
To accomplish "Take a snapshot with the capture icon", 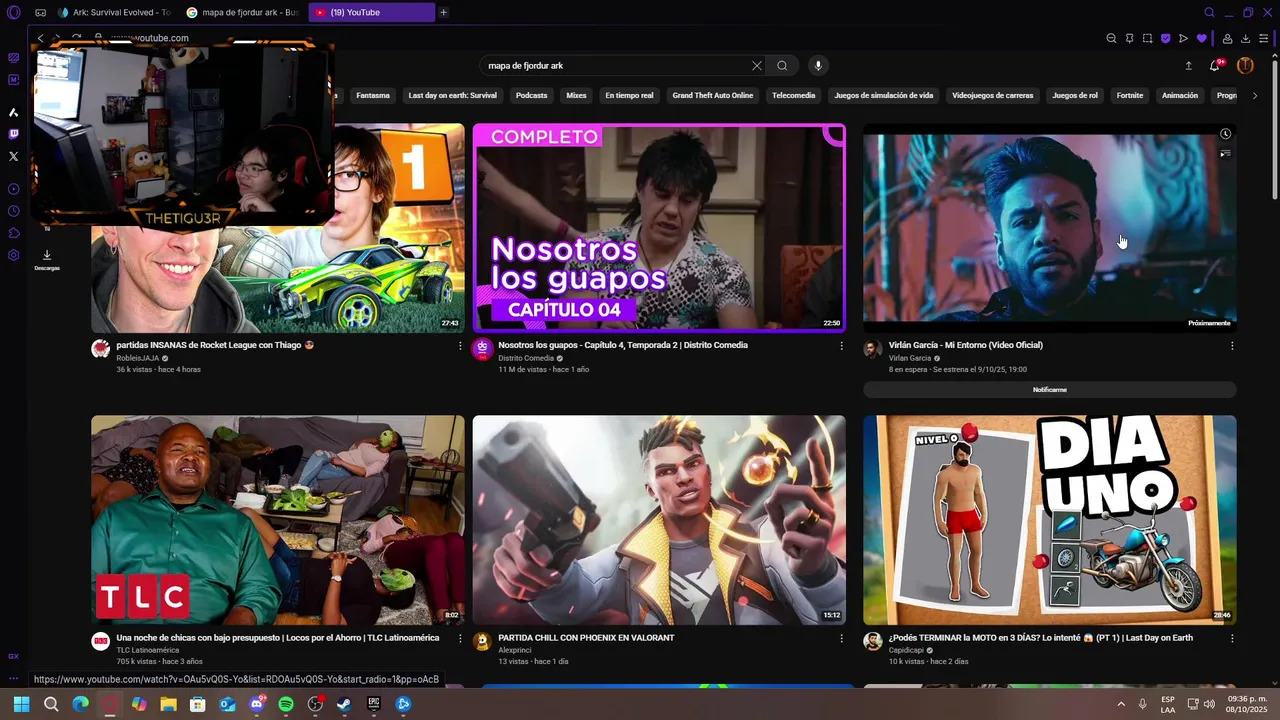I will click(x=1147, y=38).
